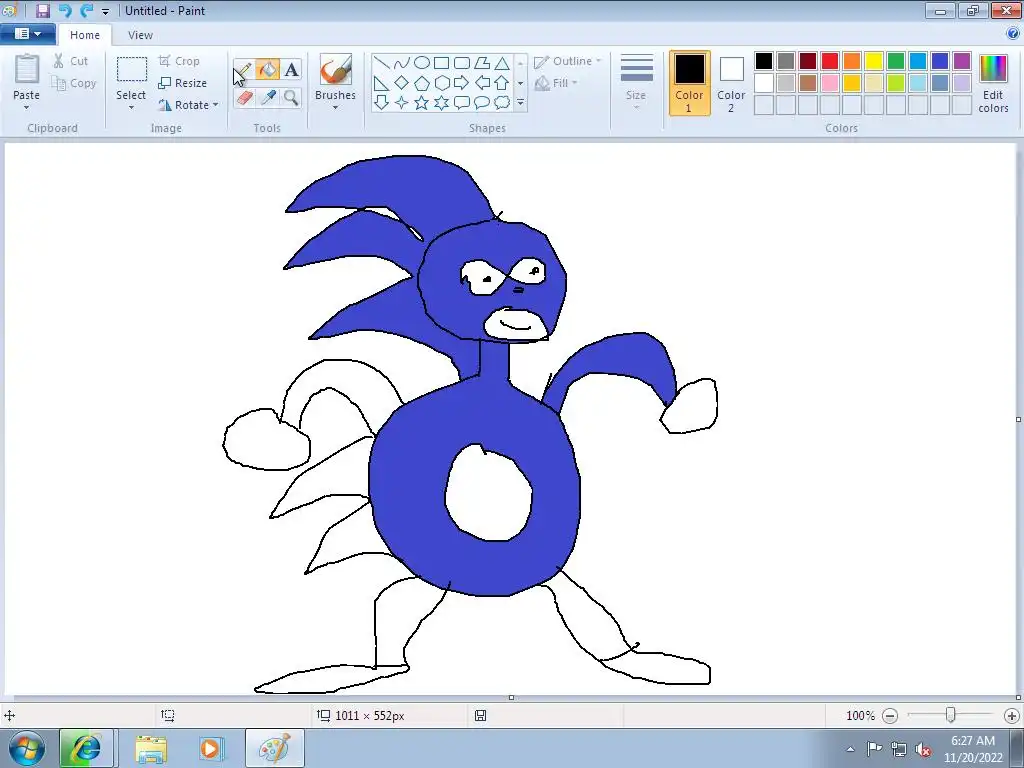The height and width of the screenshot is (768, 1024).
Task: Open the Resize dialog
Action: click(183, 83)
